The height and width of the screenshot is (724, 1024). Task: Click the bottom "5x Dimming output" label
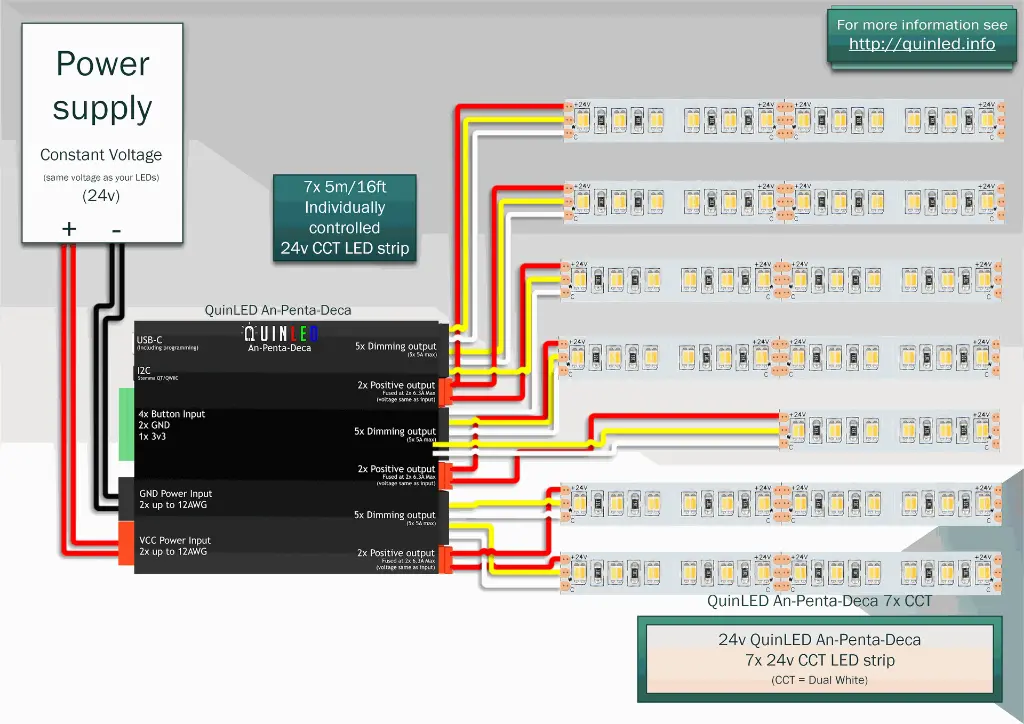point(395,514)
